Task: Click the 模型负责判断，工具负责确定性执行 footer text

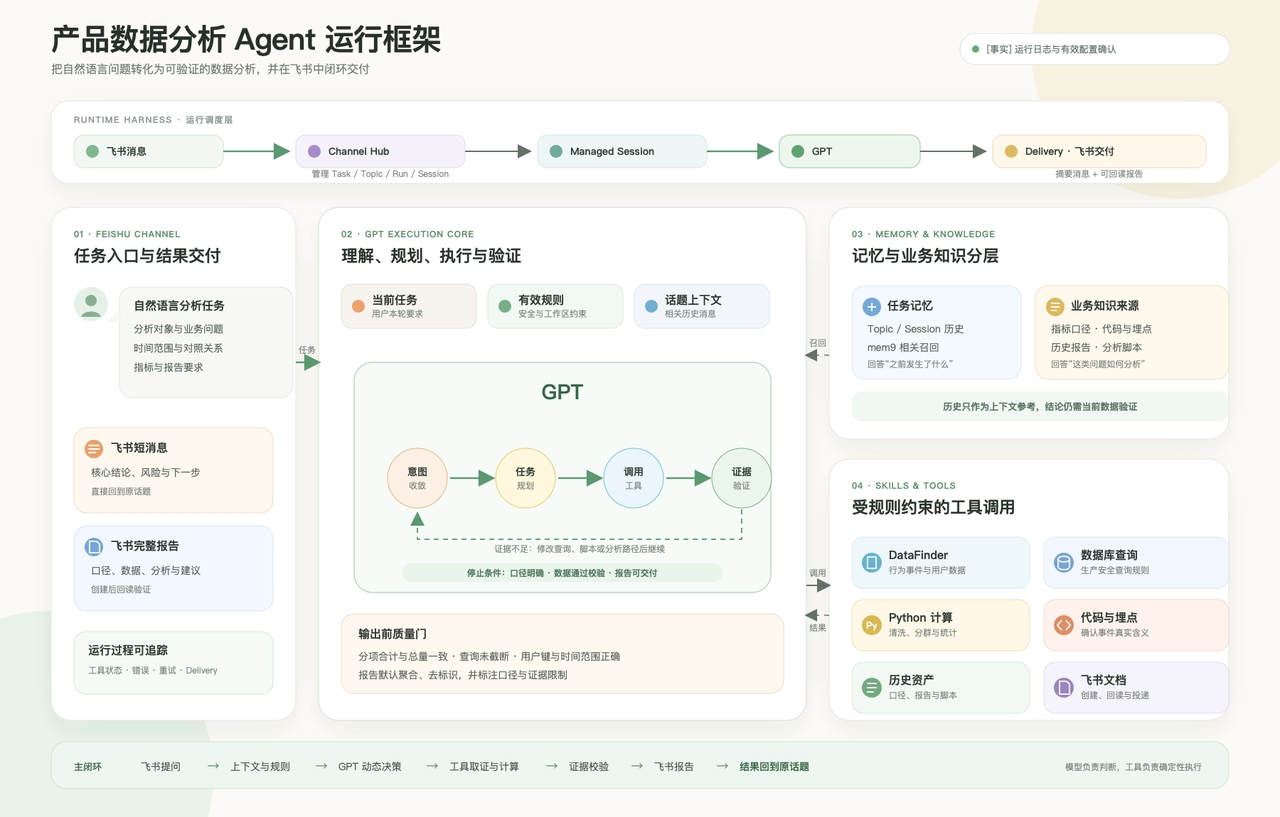Action: coord(1133,767)
